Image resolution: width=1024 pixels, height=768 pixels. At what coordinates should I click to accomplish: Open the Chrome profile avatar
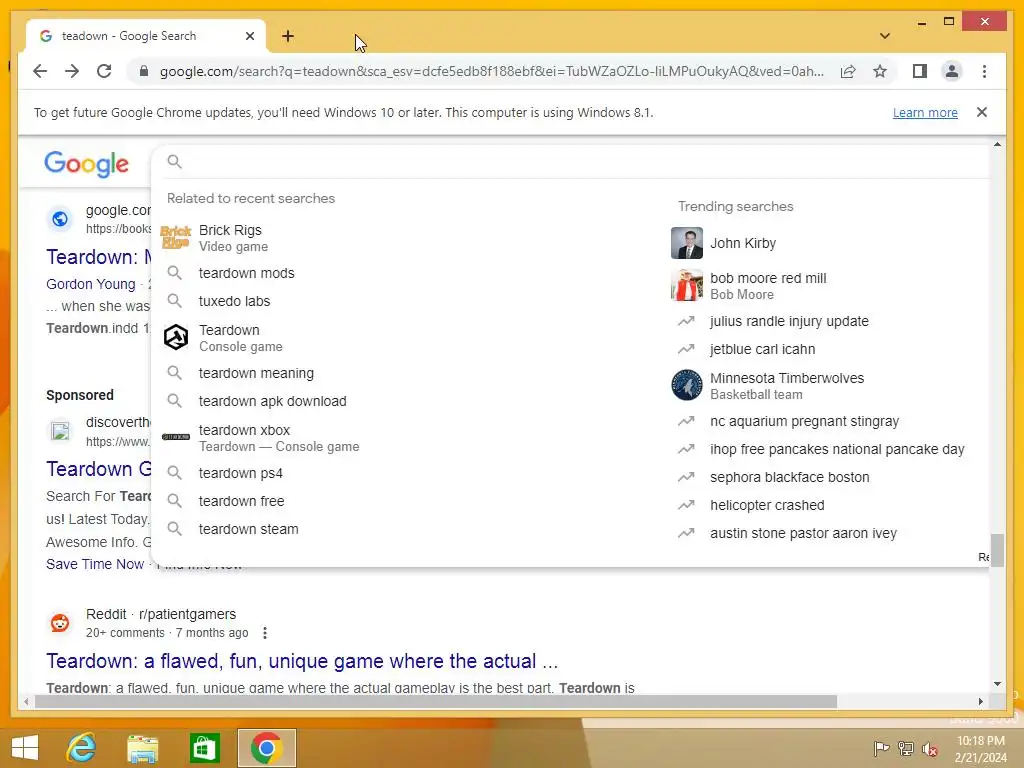tap(952, 71)
